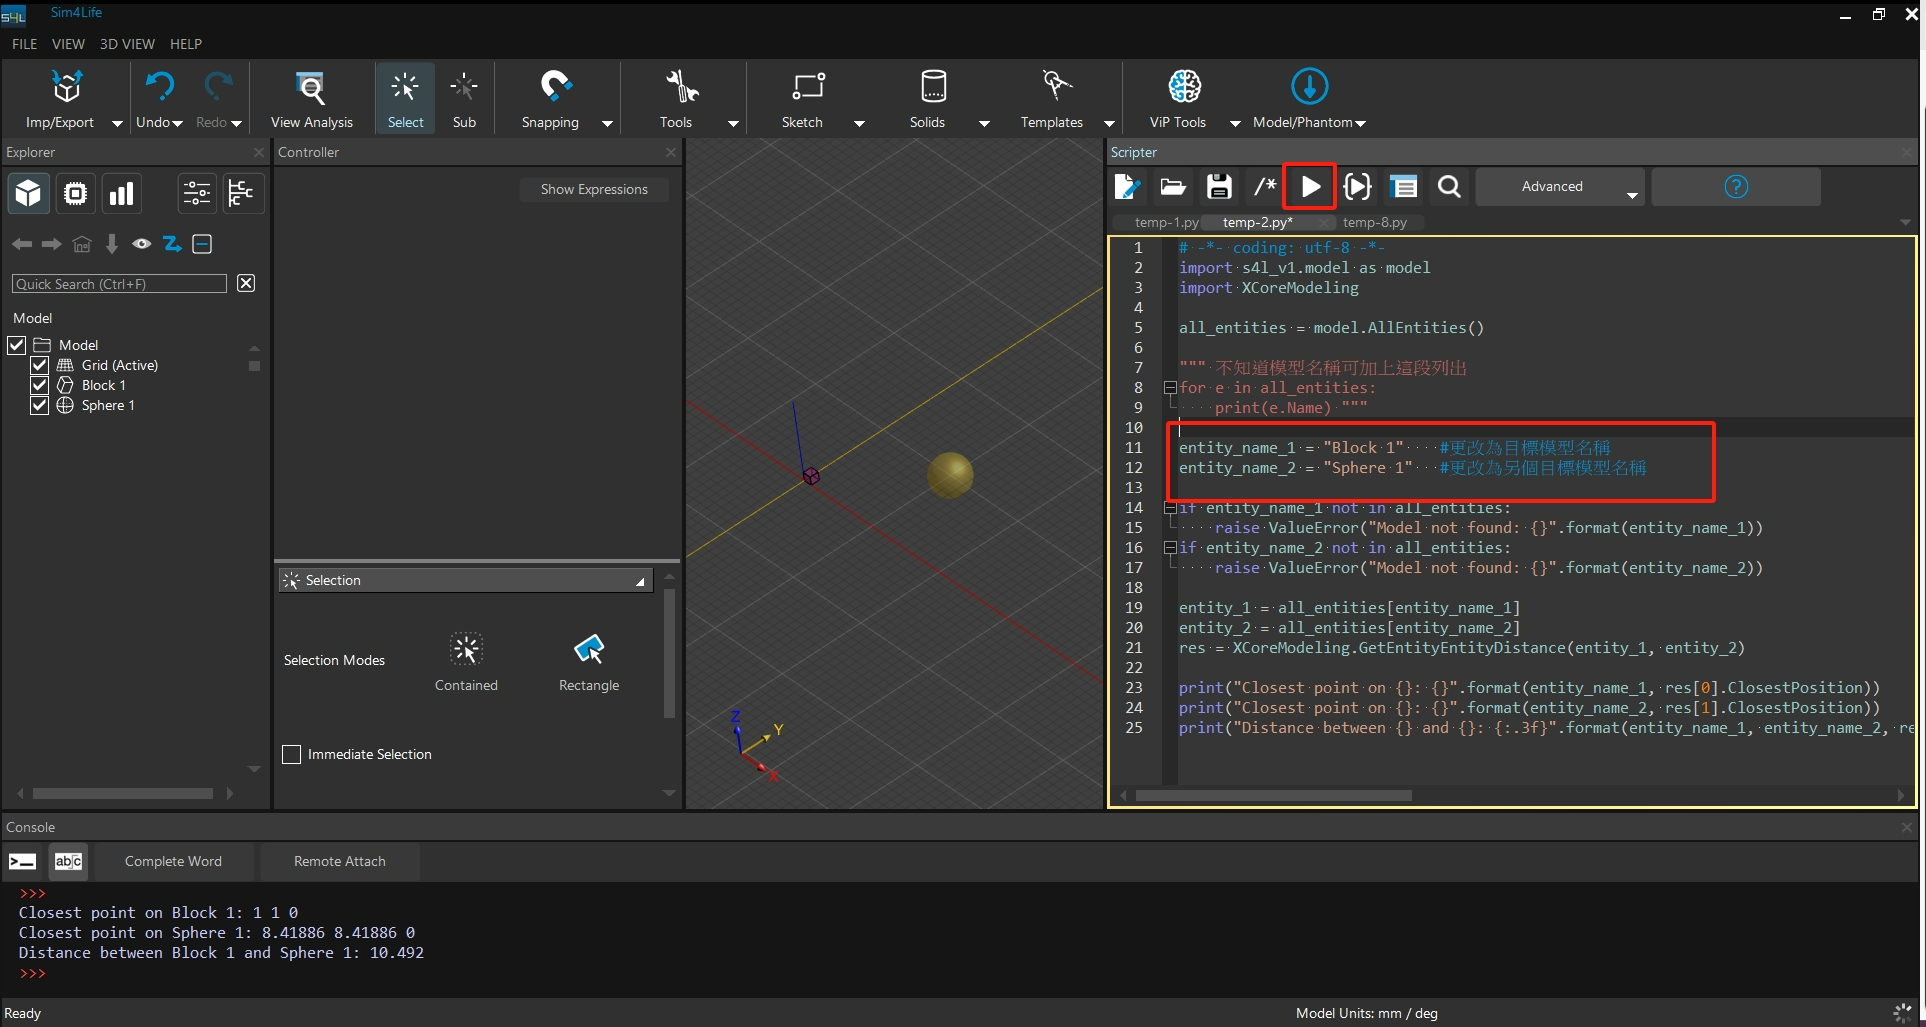Click the Show Expressions button
The width and height of the screenshot is (1926, 1027).
(x=594, y=189)
